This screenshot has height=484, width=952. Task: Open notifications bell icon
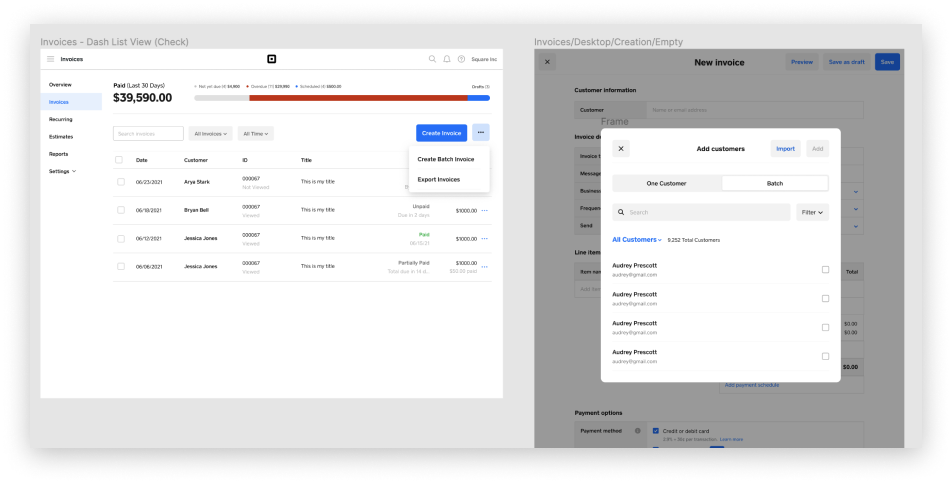[447, 59]
